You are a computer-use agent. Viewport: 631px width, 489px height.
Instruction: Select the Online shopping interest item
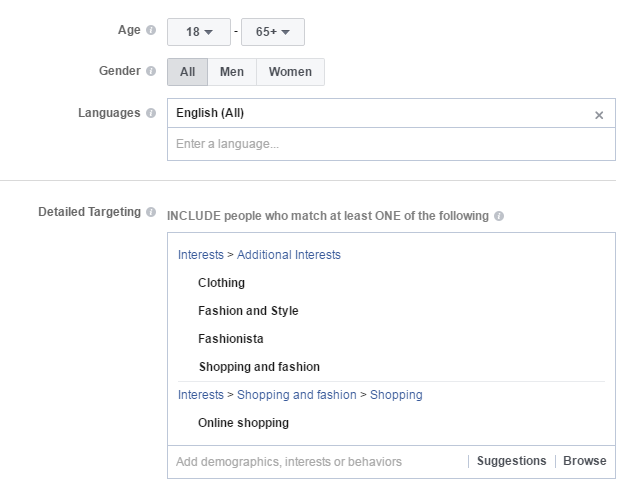[x=243, y=423]
